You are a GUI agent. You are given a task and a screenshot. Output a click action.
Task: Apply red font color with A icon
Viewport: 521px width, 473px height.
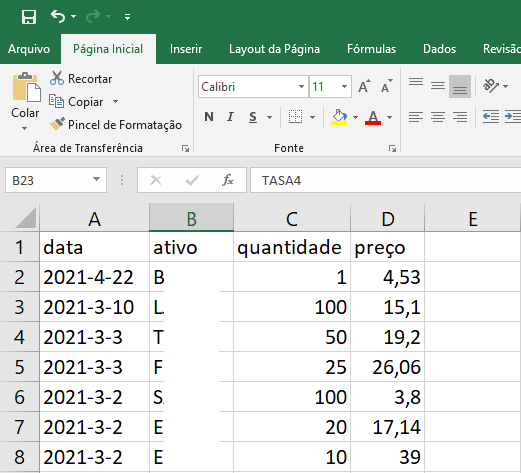click(373, 117)
